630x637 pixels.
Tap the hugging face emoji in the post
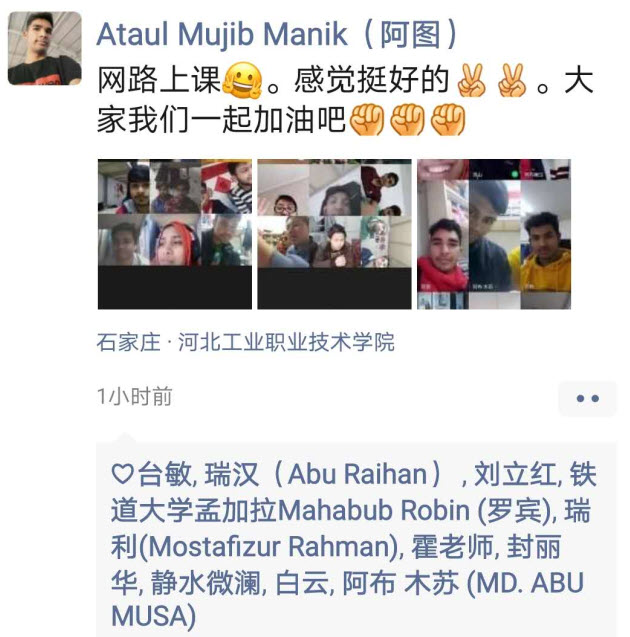(x=243, y=80)
